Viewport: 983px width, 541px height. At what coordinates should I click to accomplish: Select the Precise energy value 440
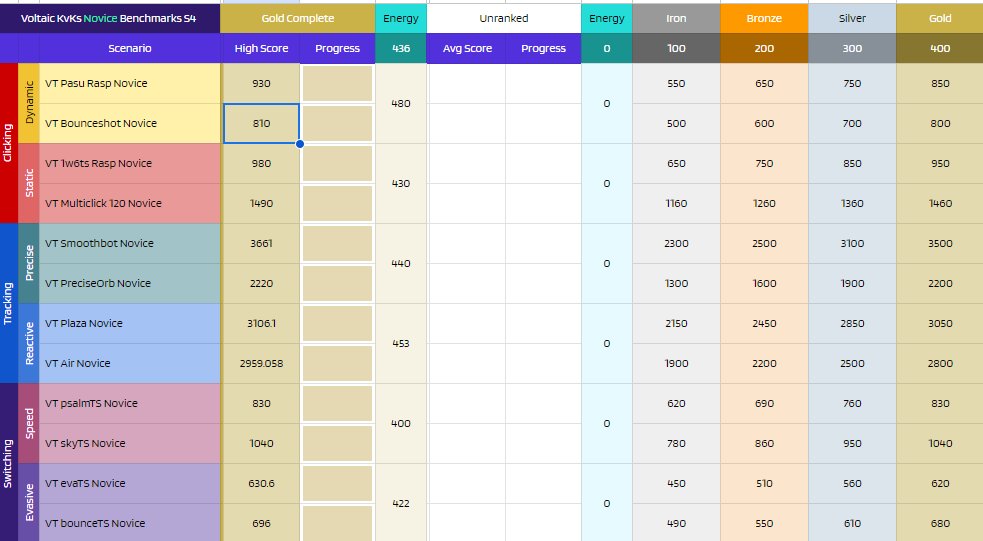tap(401, 264)
